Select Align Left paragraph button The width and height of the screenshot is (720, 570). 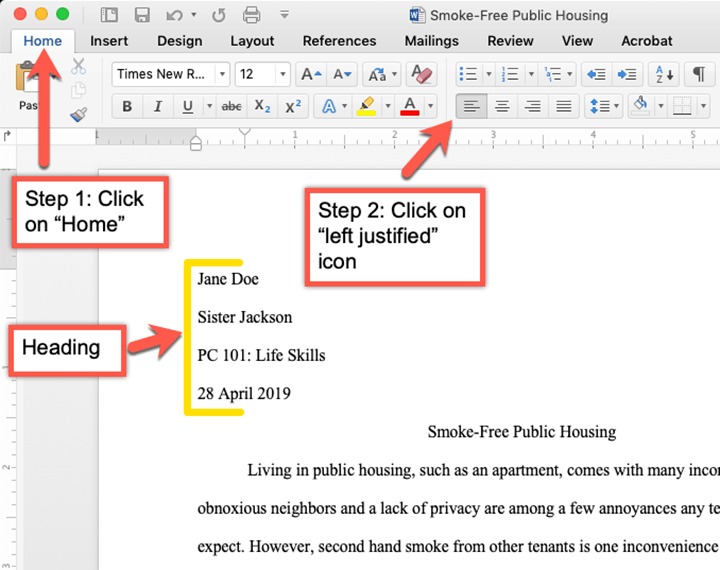(472, 107)
